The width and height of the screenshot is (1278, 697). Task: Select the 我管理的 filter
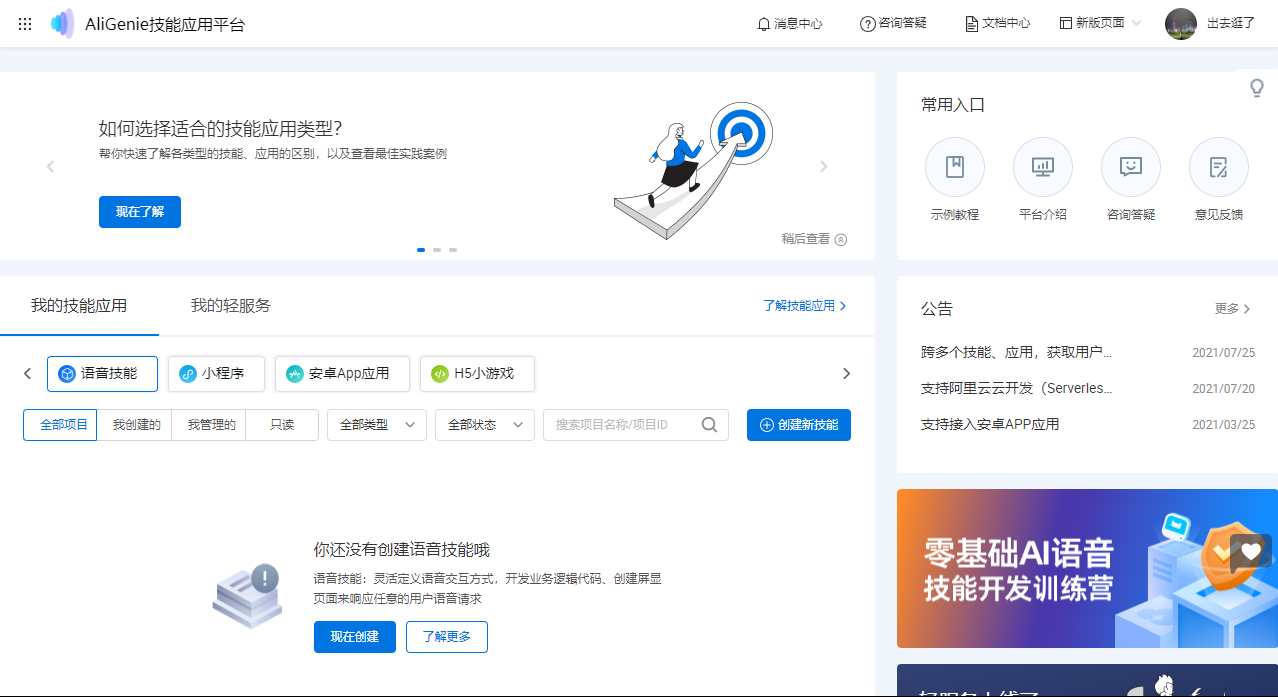[209, 425]
